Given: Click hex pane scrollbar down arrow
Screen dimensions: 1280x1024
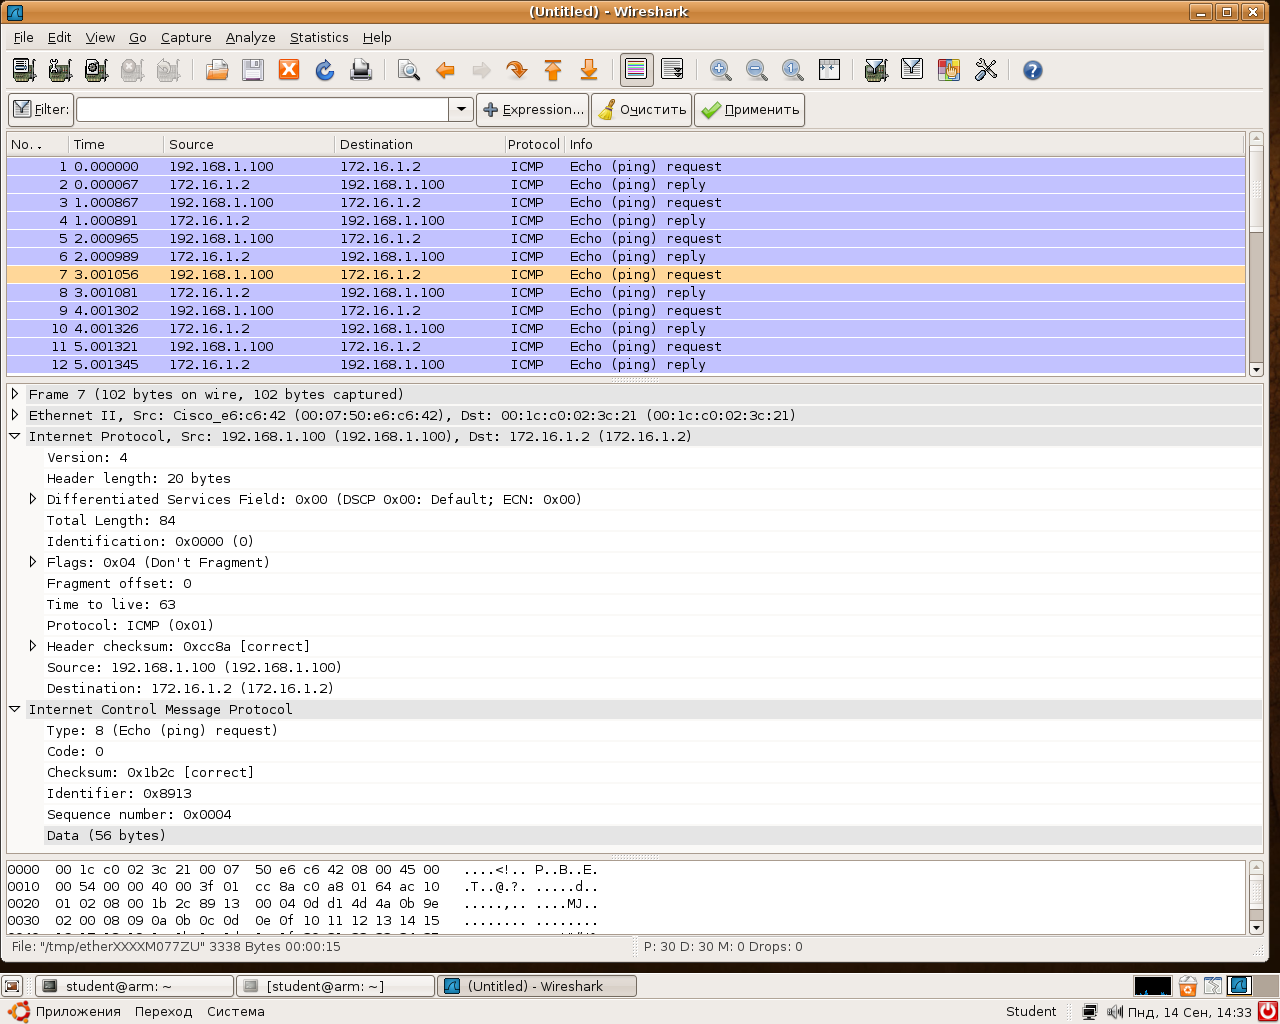Looking at the screenshot, I should coord(1257,927).
